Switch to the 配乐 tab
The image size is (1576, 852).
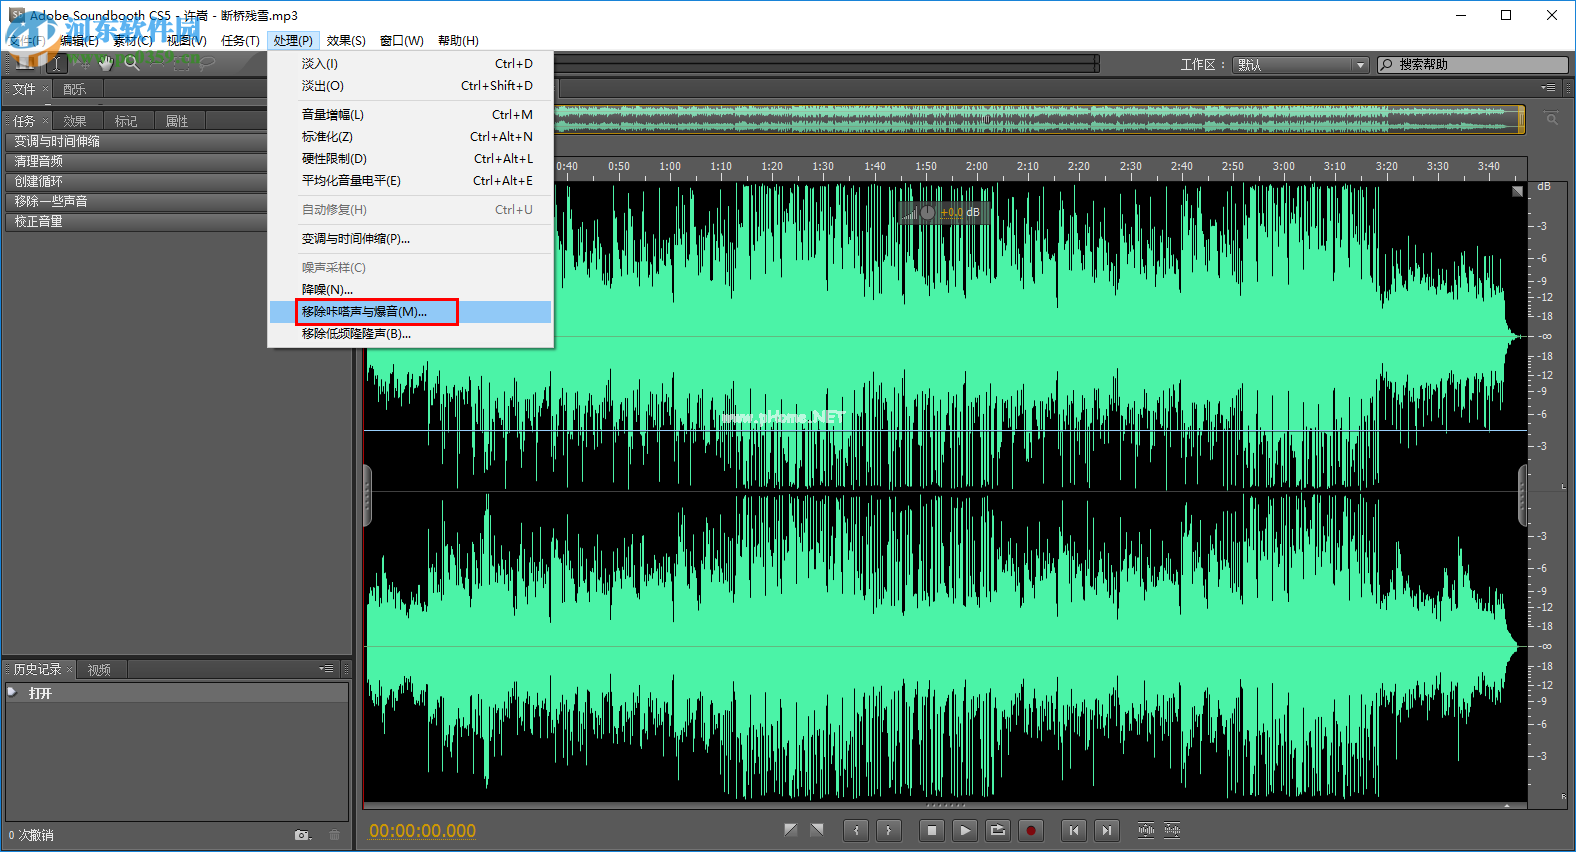(x=75, y=89)
